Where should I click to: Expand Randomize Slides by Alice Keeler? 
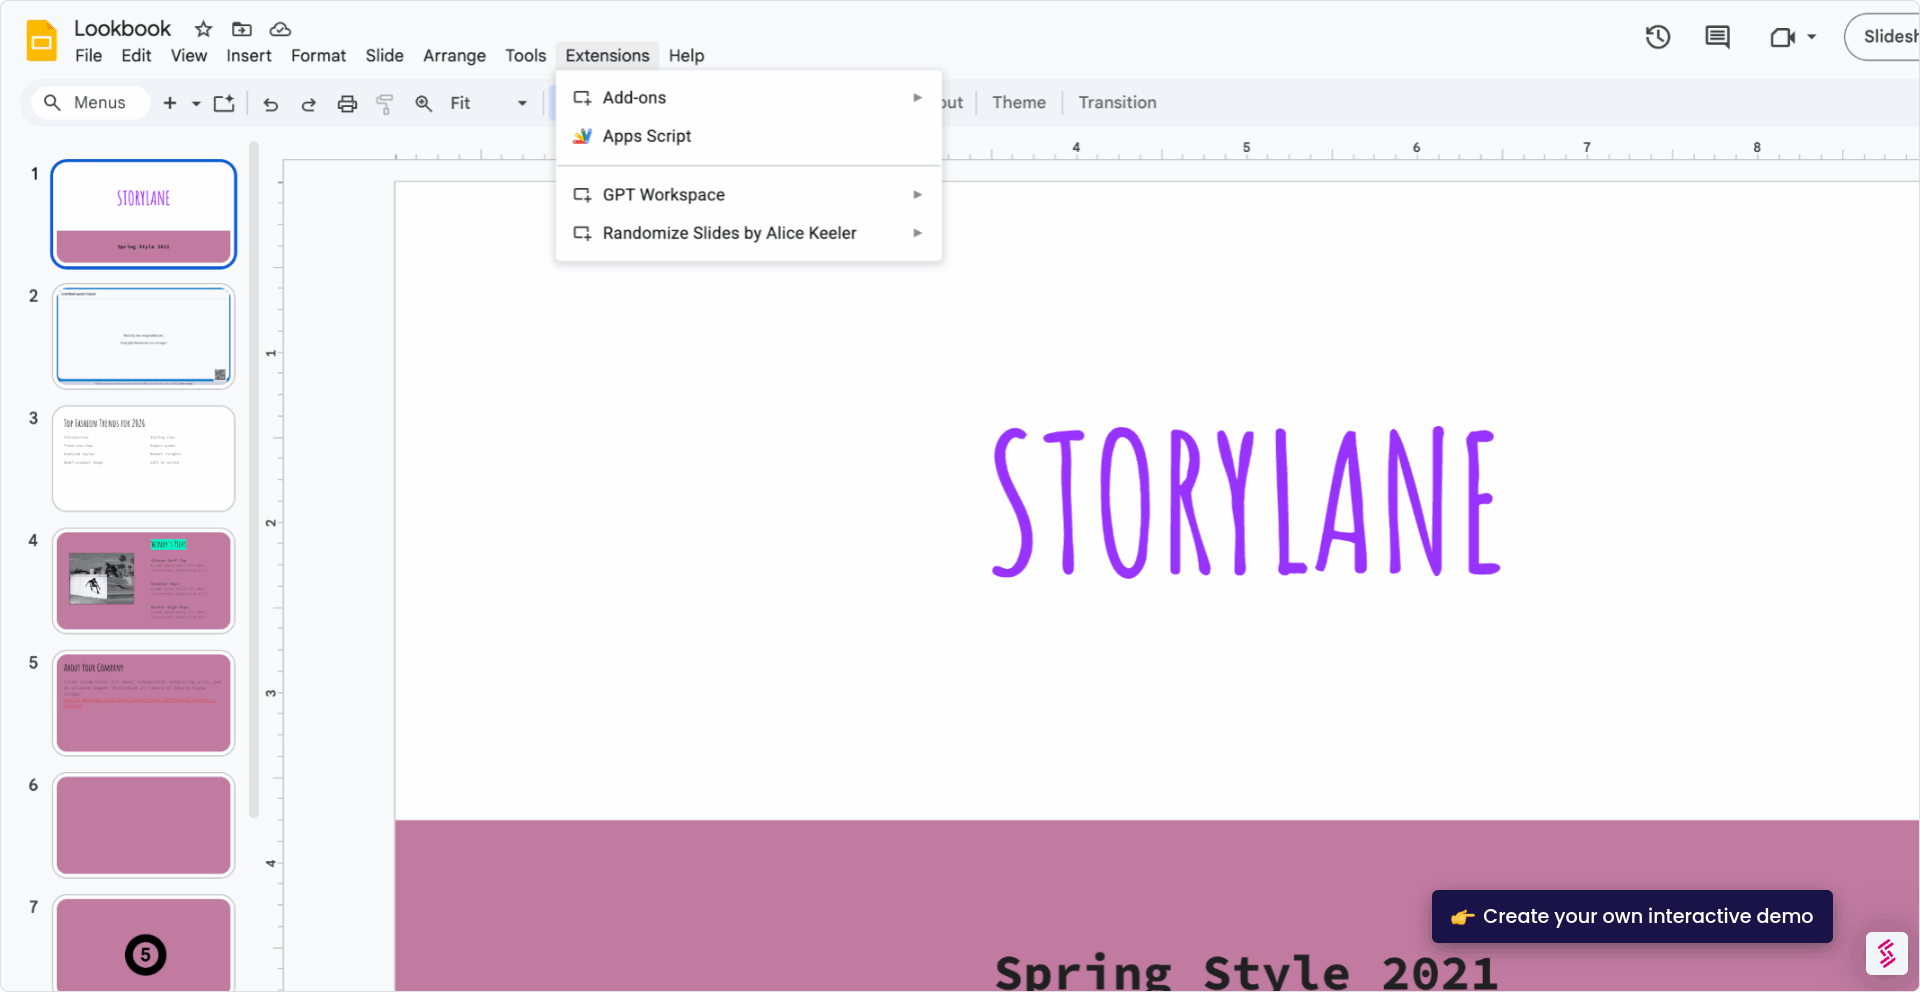[x=749, y=233]
